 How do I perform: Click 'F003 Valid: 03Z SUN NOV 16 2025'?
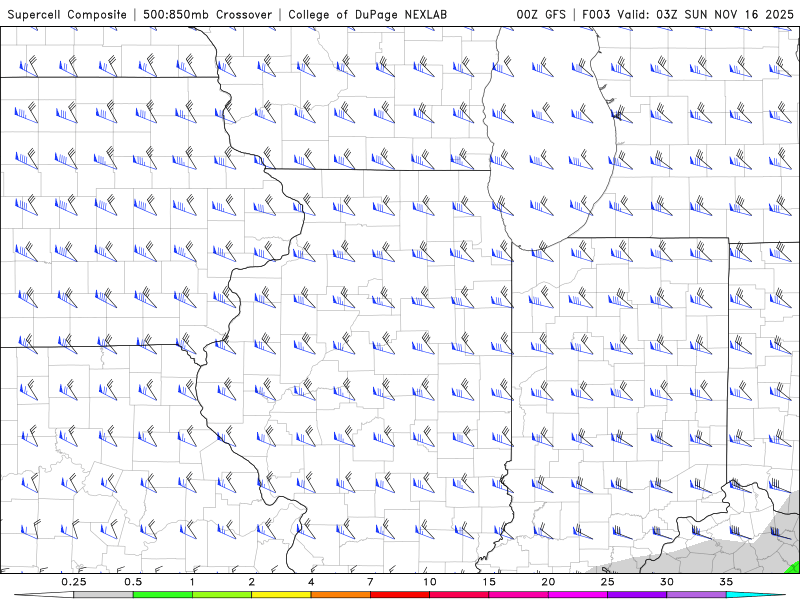tap(688, 14)
